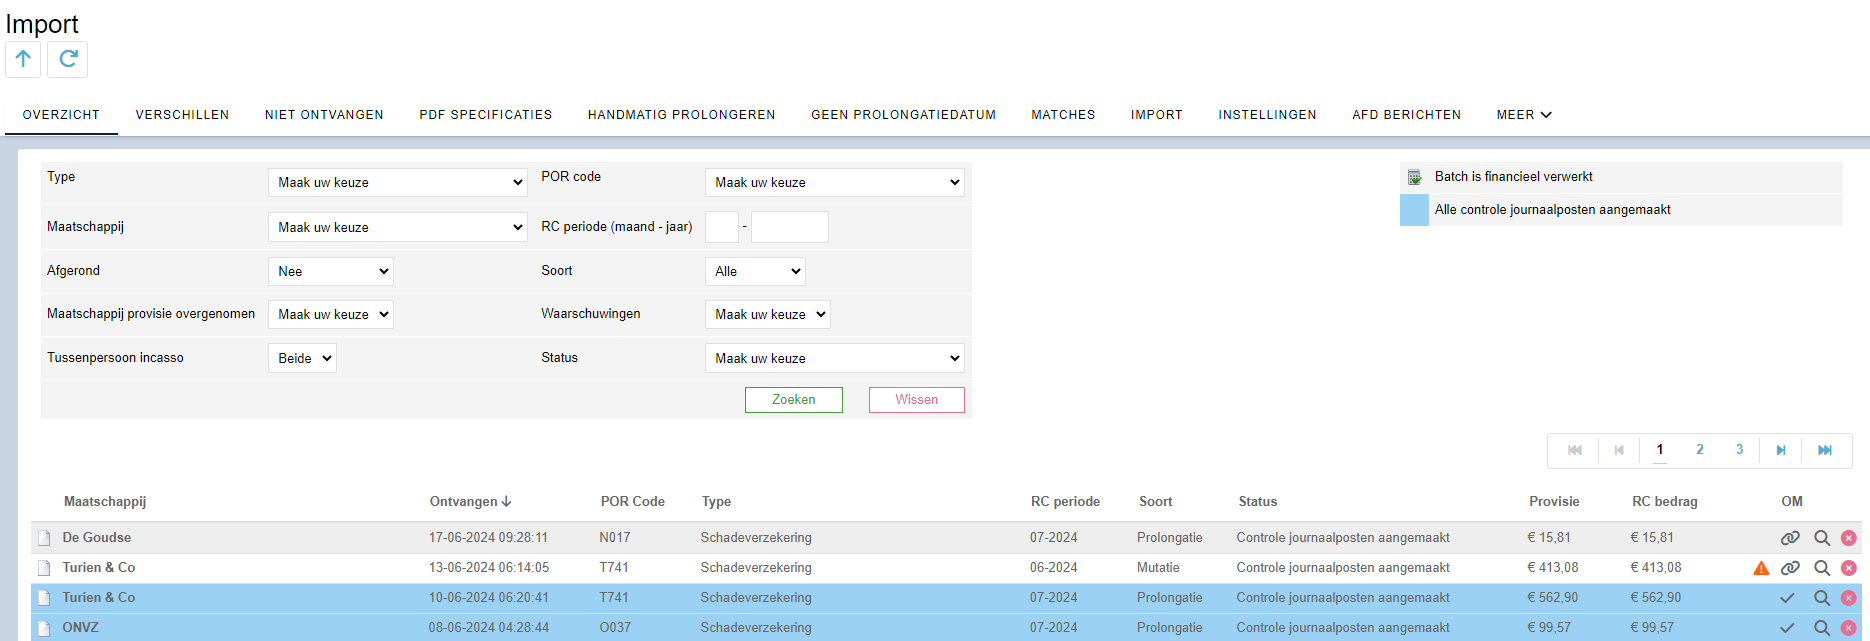Sort by the Provisie column header
The height and width of the screenshot is (641, 1870).
(1554, 502)
